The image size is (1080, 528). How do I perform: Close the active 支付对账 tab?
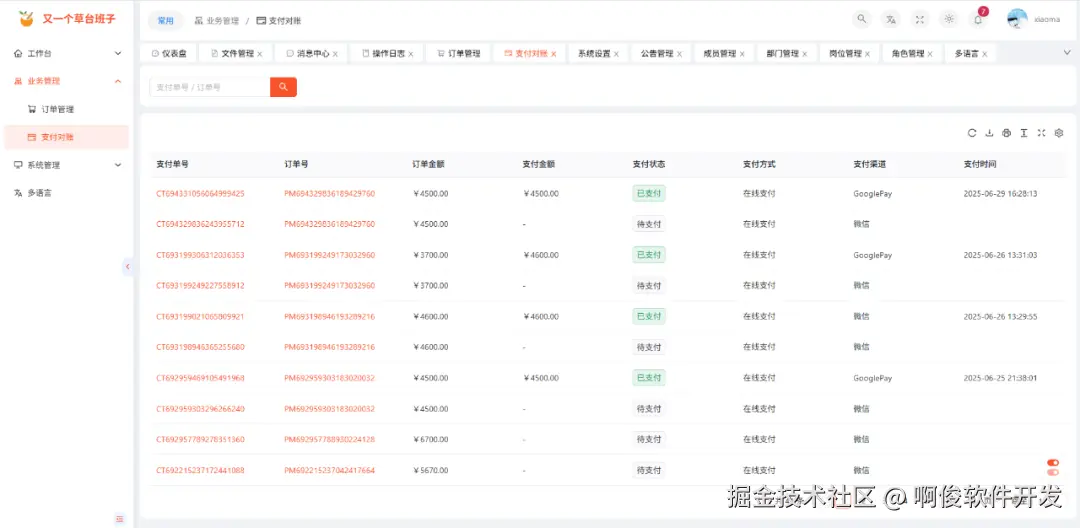(x=554, y=54)
